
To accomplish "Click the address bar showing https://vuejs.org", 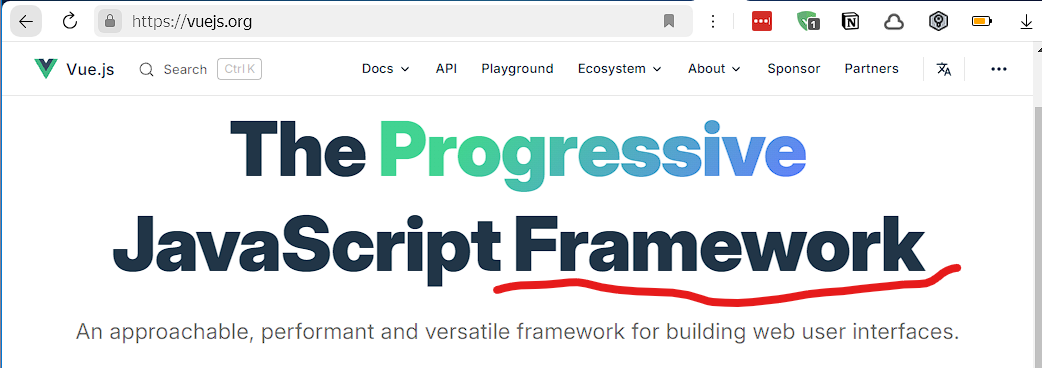I will coord(392,22).
